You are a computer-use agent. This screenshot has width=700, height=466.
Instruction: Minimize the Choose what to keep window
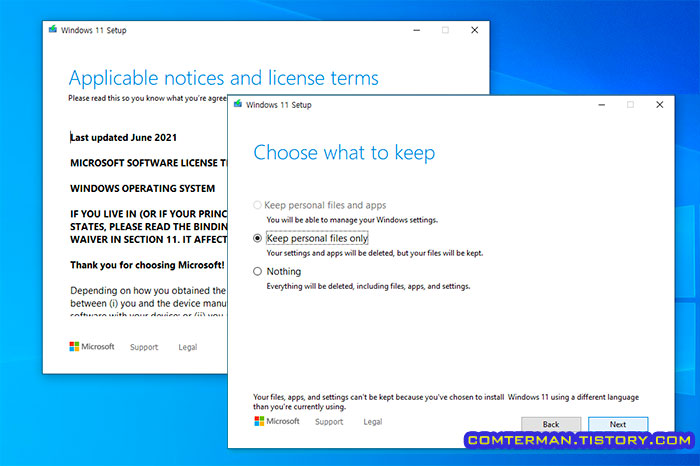click(x=602, y=104)
